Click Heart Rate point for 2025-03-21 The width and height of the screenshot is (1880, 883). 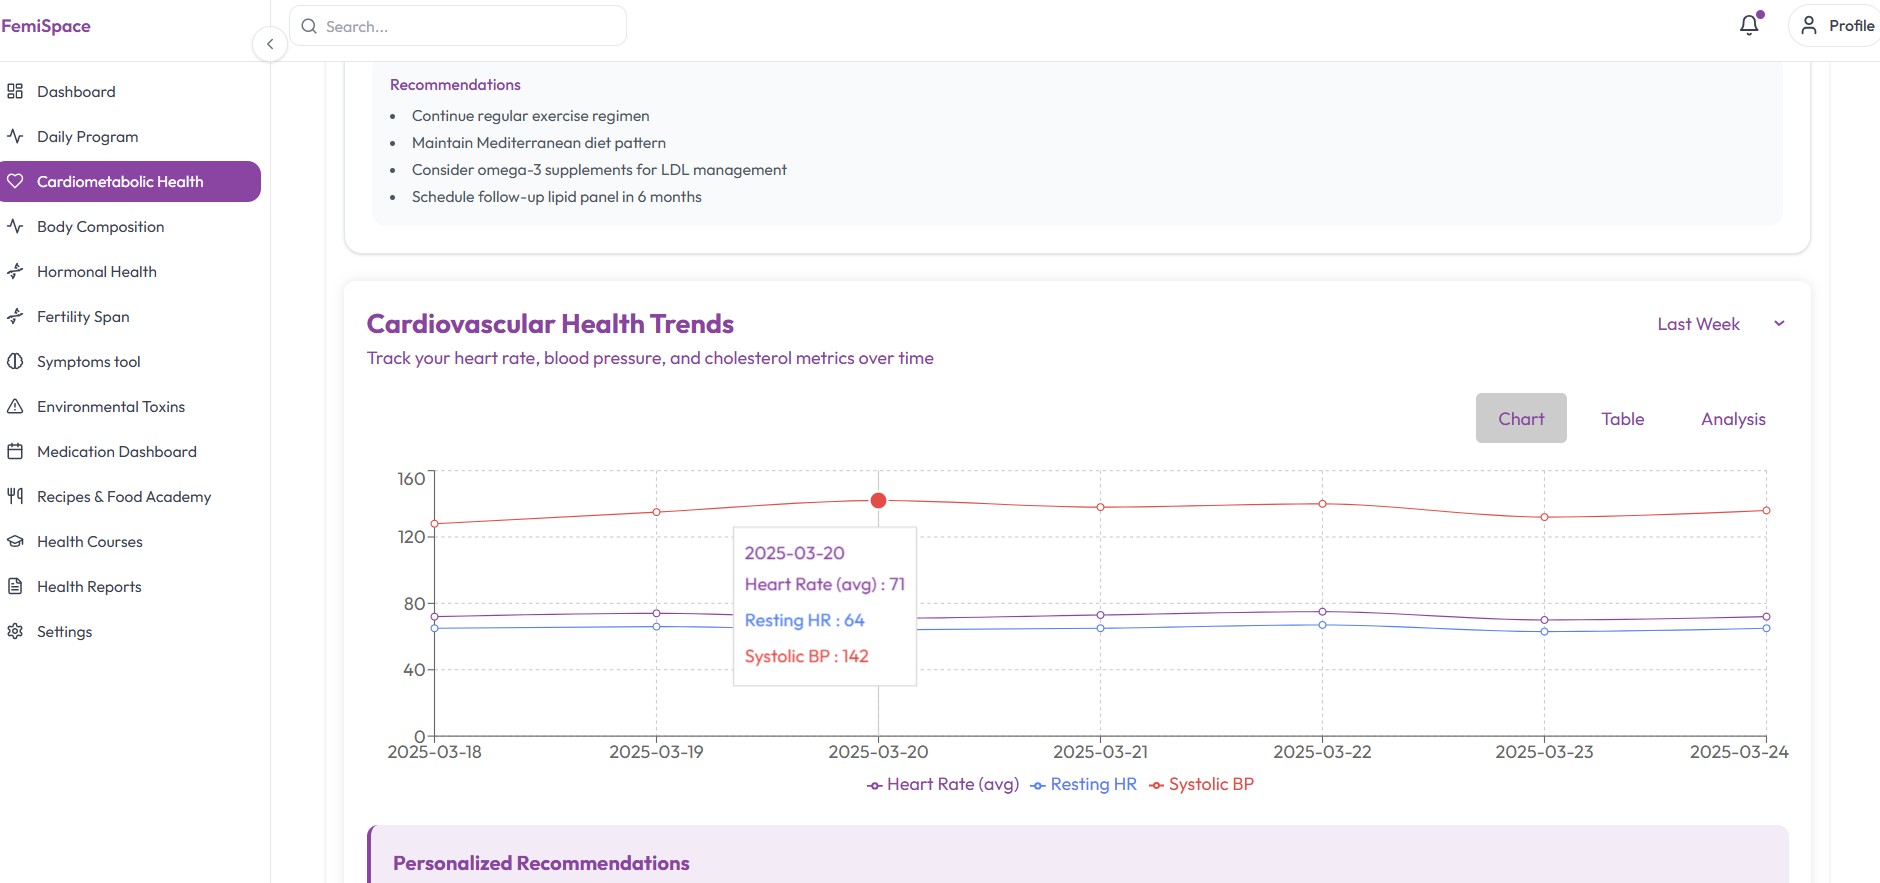click(1100, 615)
